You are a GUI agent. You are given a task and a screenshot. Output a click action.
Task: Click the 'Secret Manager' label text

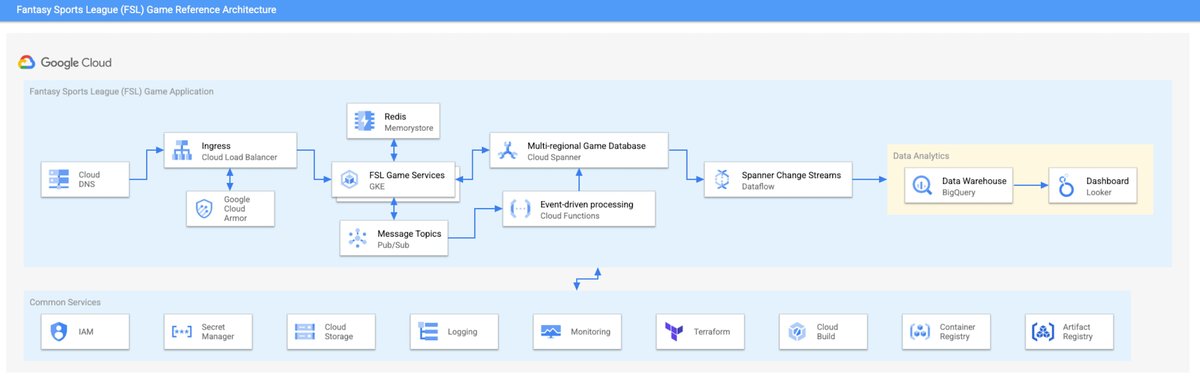(x=218, y=331)
